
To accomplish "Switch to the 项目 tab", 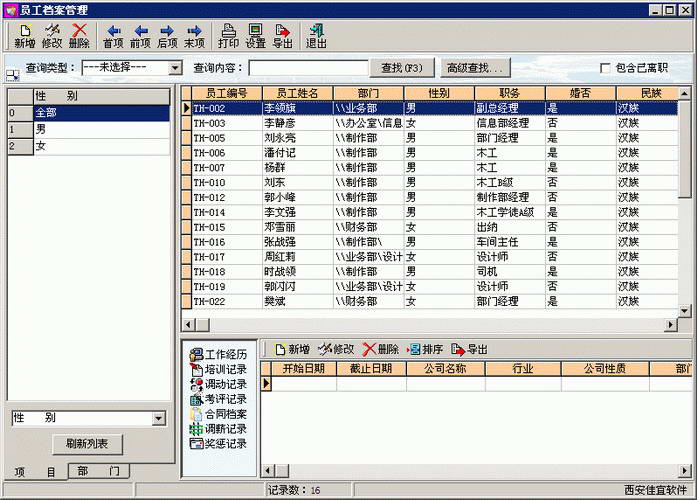I will coord(35,472).
